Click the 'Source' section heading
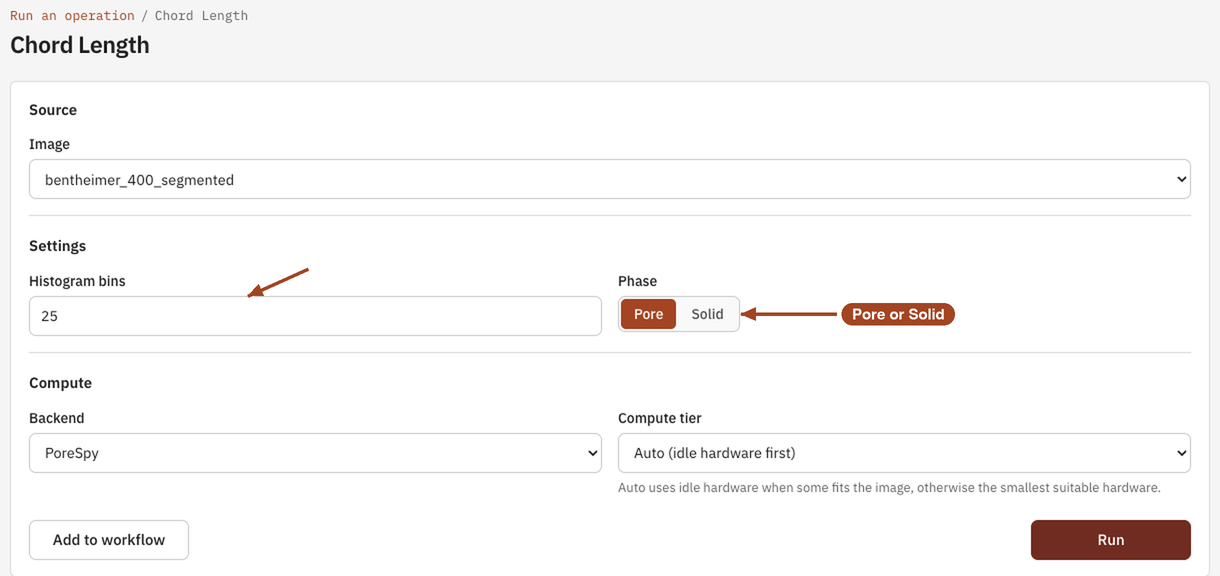This screenshot has height=576, width=1220. click(53, 110)
